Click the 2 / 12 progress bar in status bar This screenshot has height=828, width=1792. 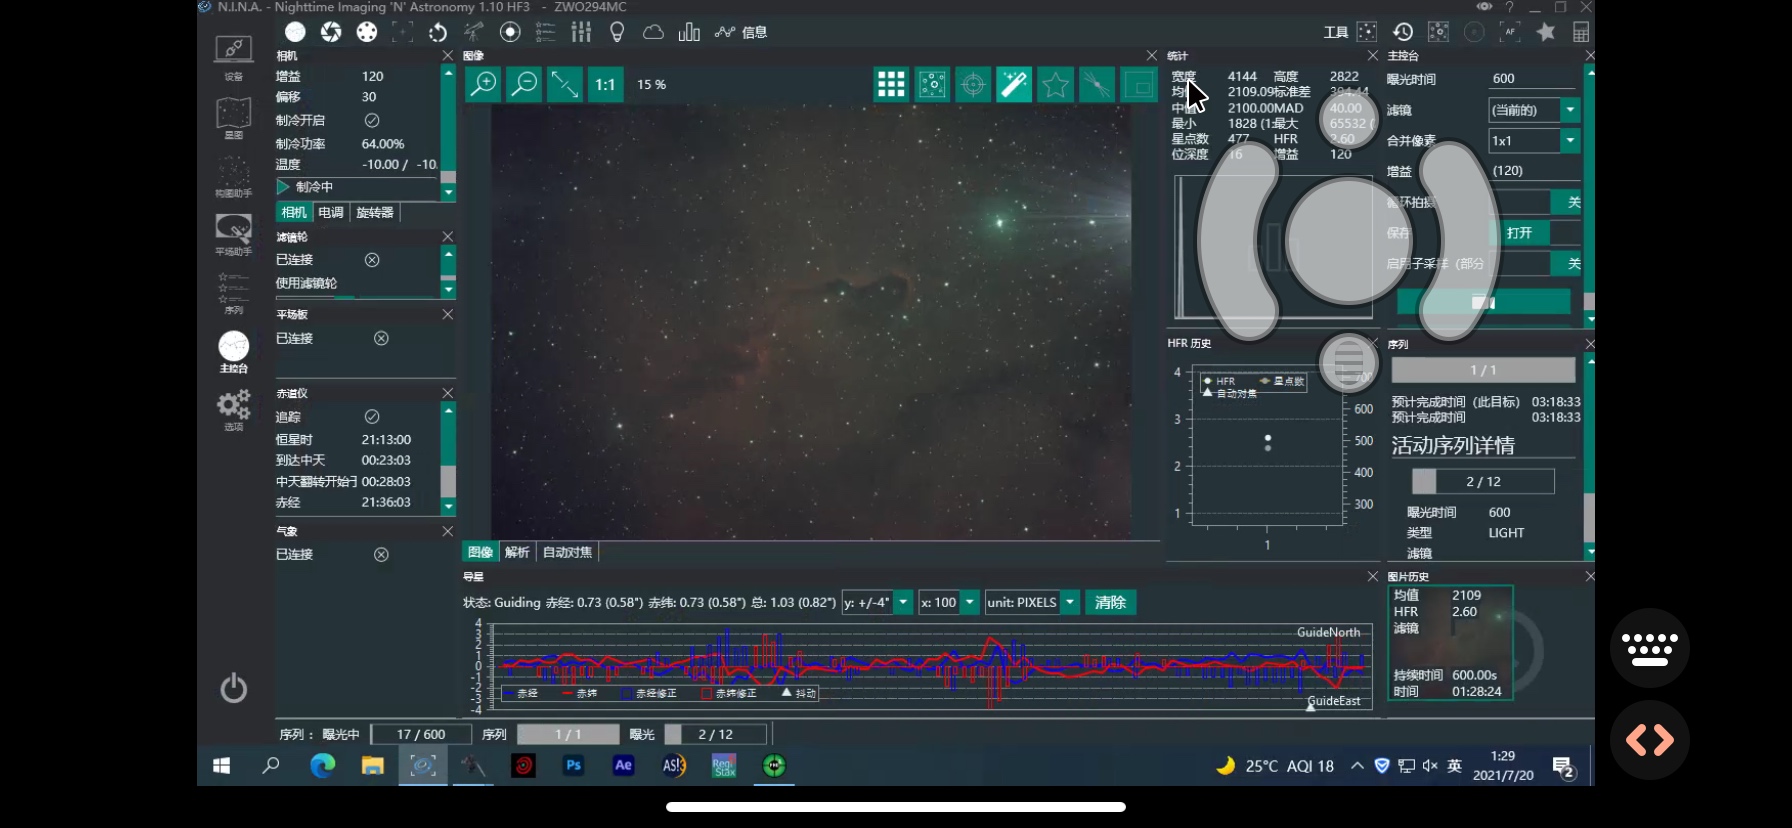(715, 734)
